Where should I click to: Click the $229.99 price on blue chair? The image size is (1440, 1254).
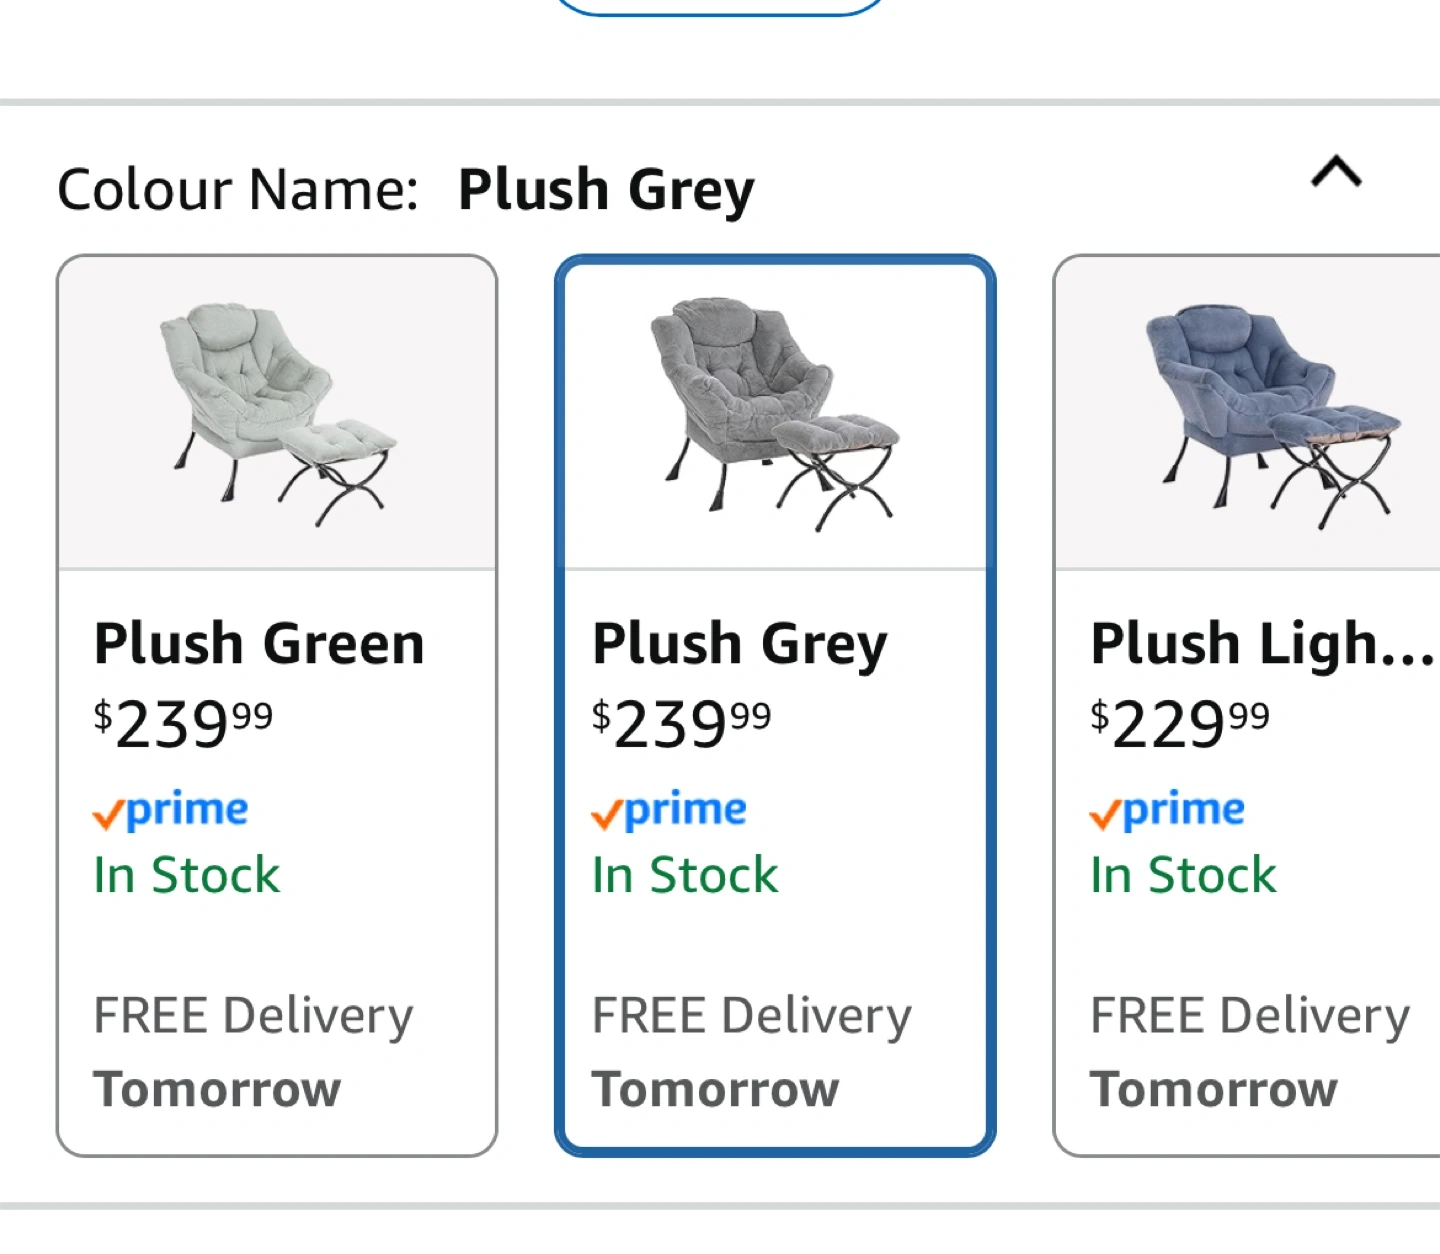tap(1179, 723)
